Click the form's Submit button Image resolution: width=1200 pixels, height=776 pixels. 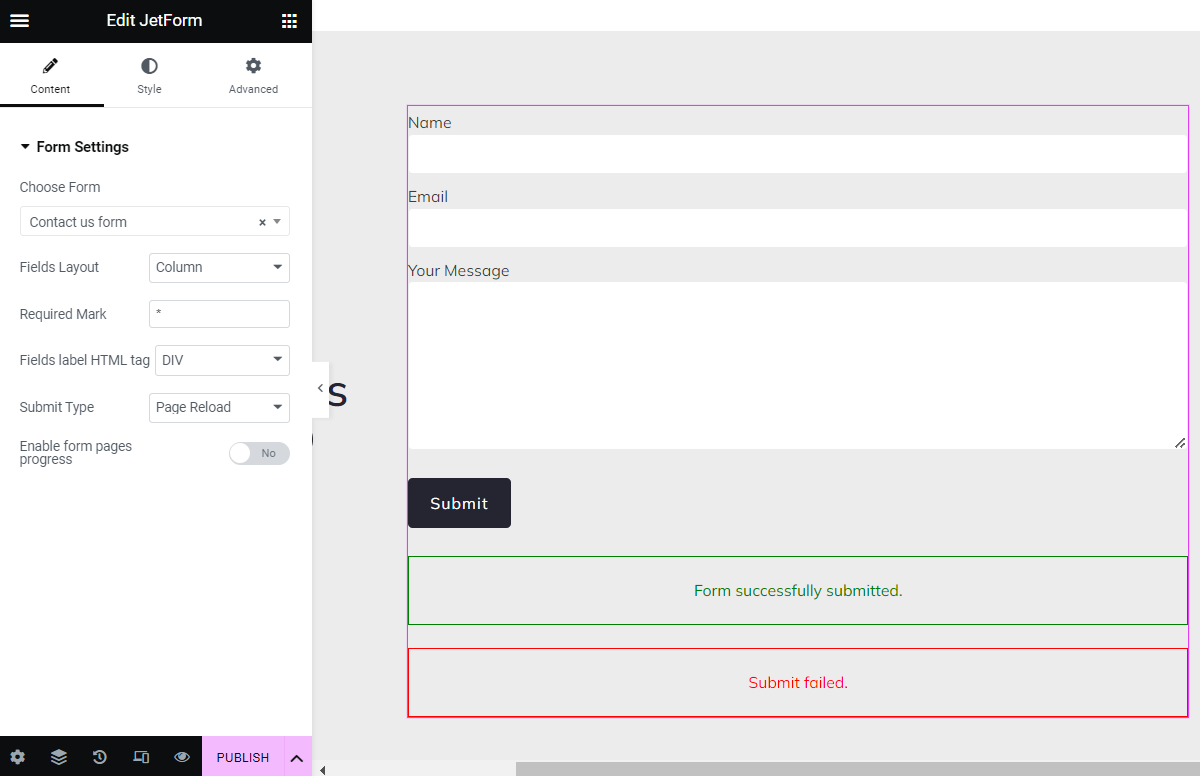point(458,503)
